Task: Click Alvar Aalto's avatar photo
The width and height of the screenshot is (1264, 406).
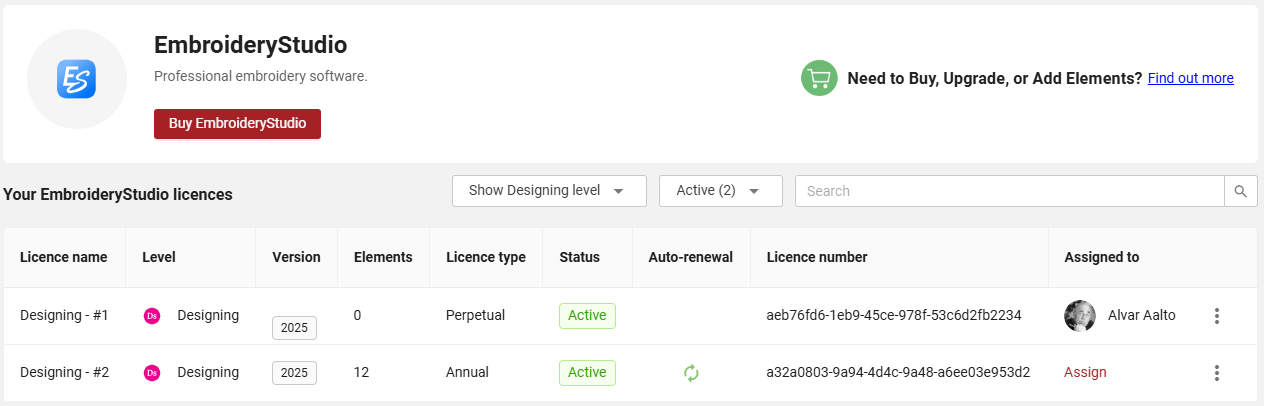Action: tap(1080, 316)
